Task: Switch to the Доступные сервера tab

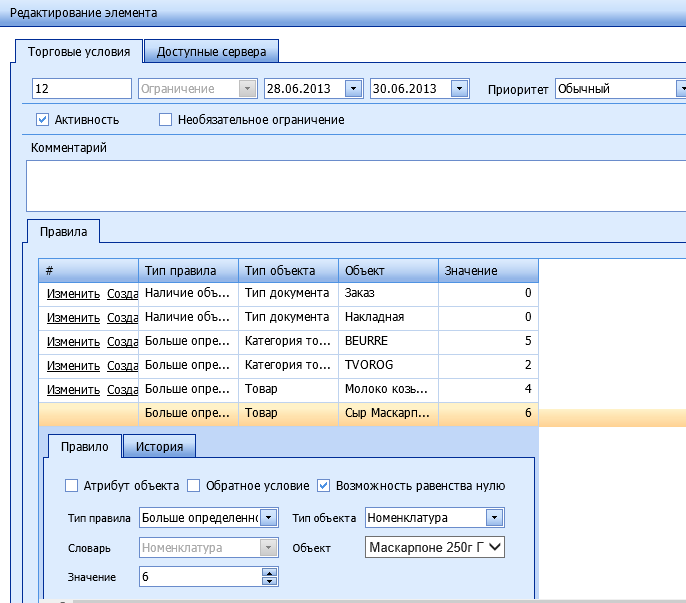Action: [x=211, y=51]
